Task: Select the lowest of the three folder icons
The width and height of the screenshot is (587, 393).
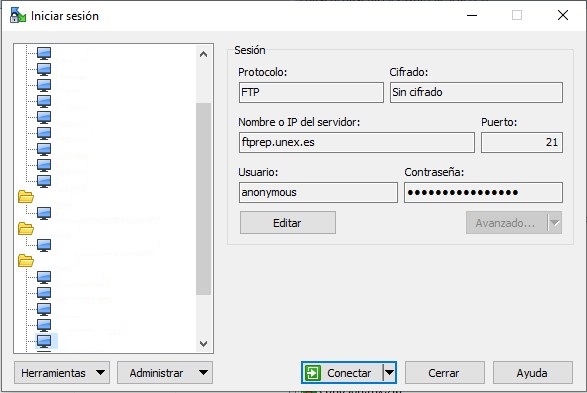Action: 26,261
